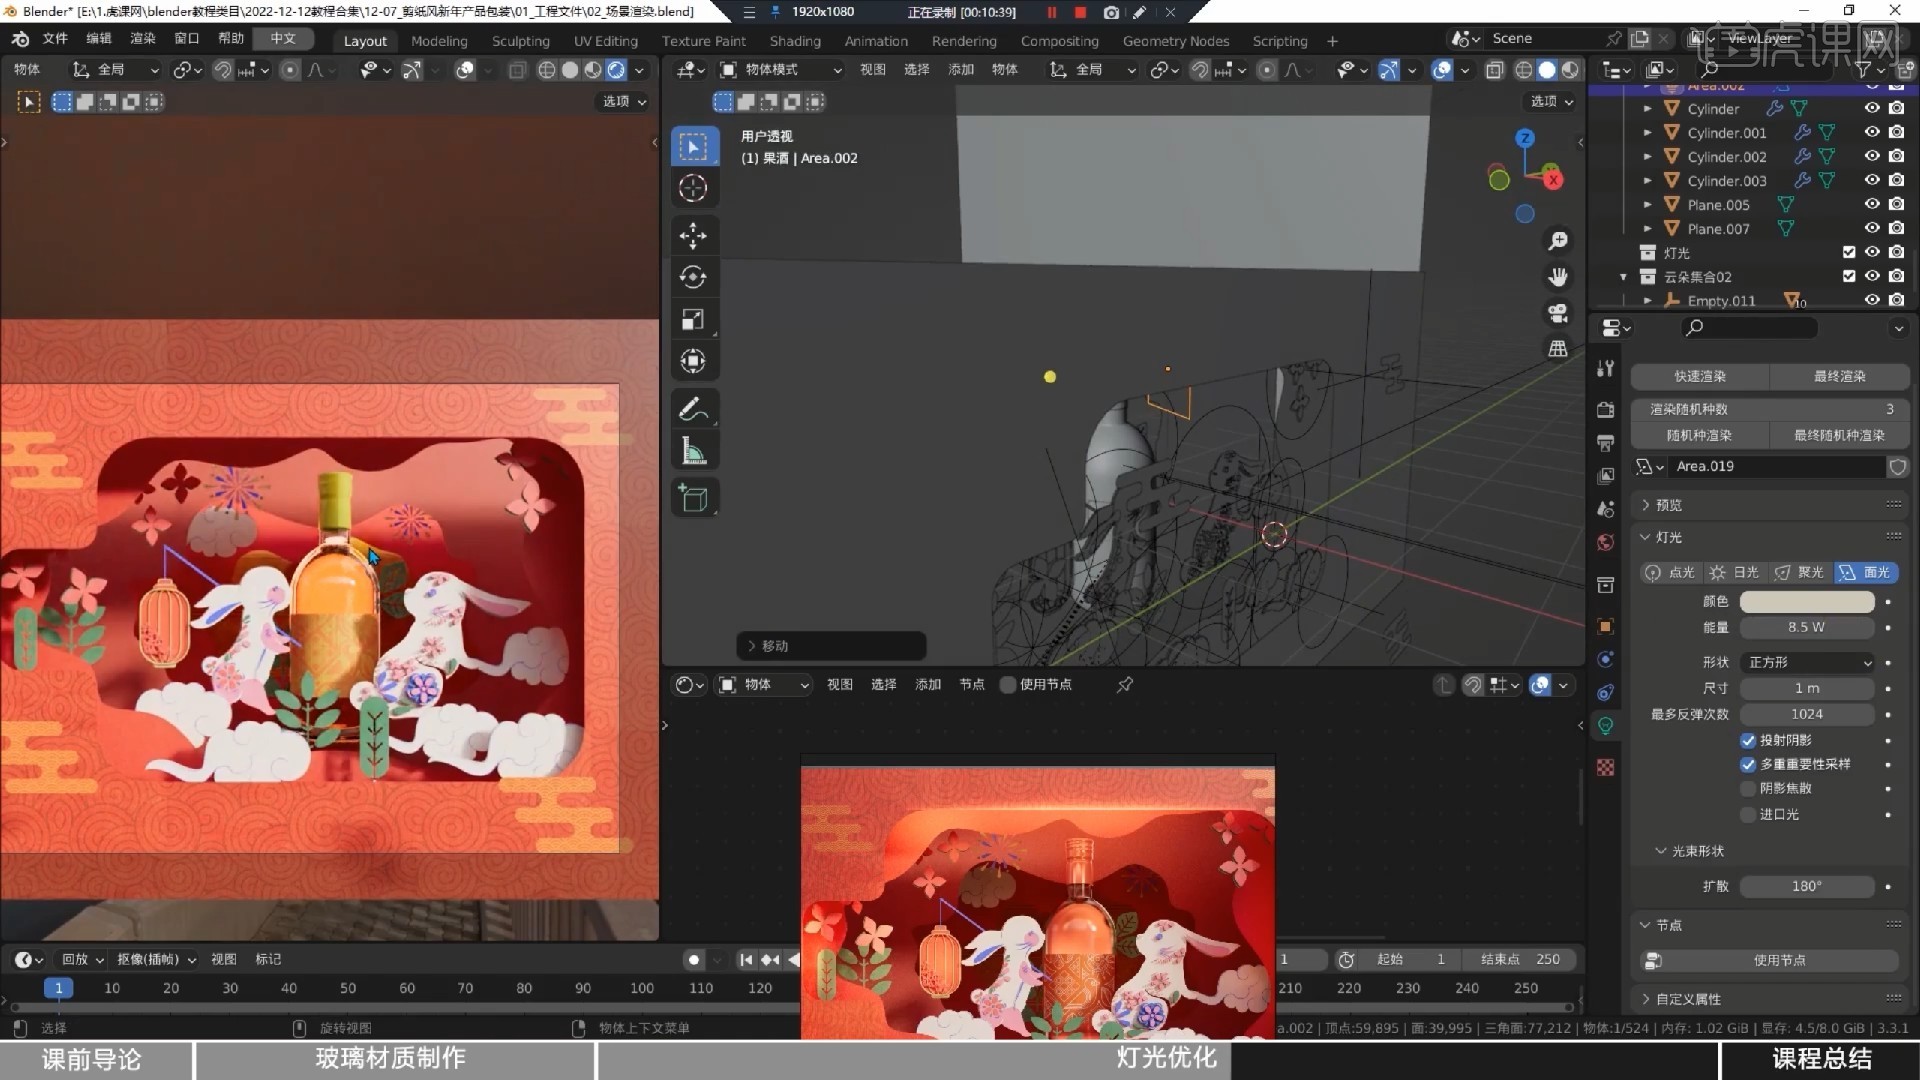Screen dimensions: 1920x1080
Task: Open the Object properties tab
Action: click(x=1606, y=626)
